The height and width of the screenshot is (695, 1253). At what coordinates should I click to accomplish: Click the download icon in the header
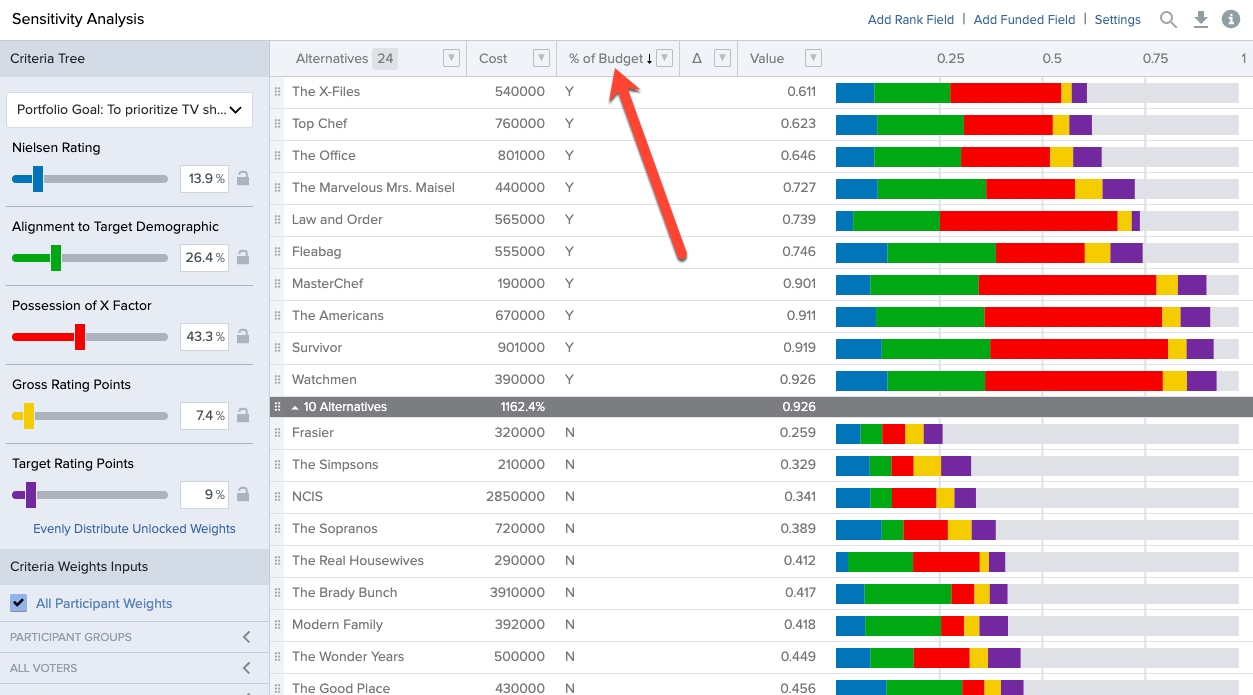point(1201,19)
